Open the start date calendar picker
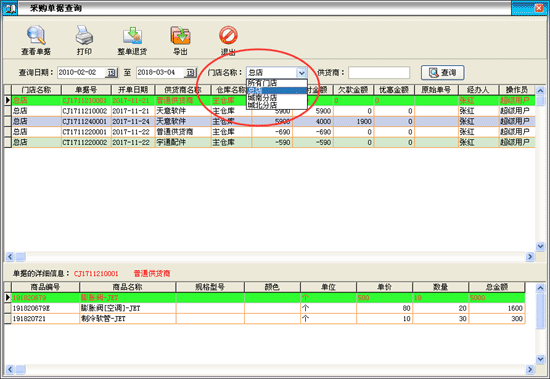The image size is (550, 379). (112, 73)
